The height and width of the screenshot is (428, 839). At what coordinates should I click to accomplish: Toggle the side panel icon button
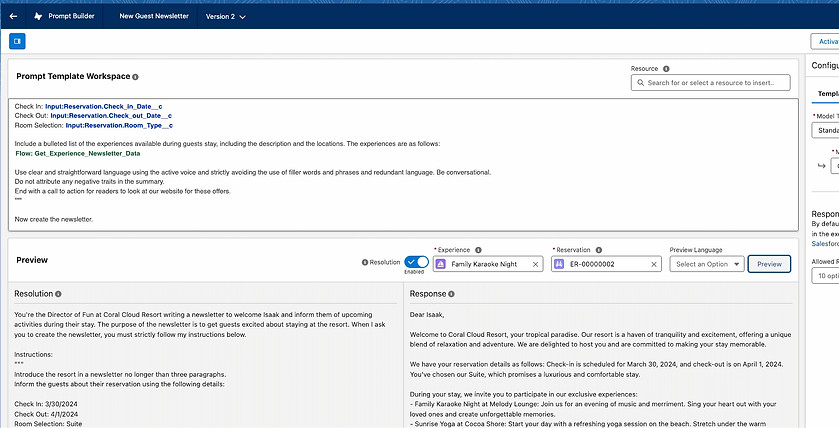click(17, 41)
